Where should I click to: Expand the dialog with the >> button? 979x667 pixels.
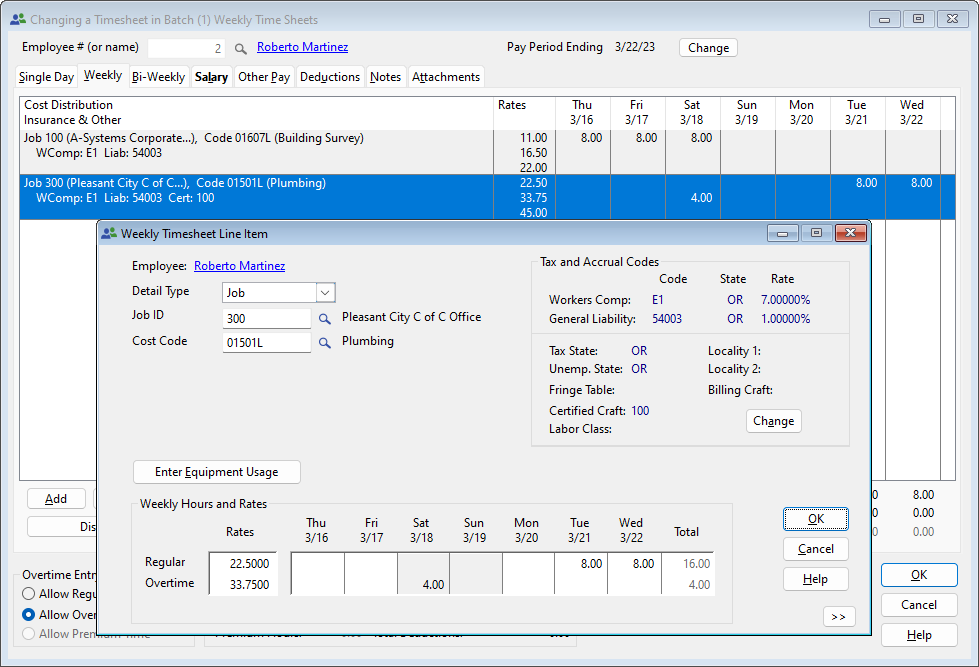pyautogui.click(x=838, y=617)
